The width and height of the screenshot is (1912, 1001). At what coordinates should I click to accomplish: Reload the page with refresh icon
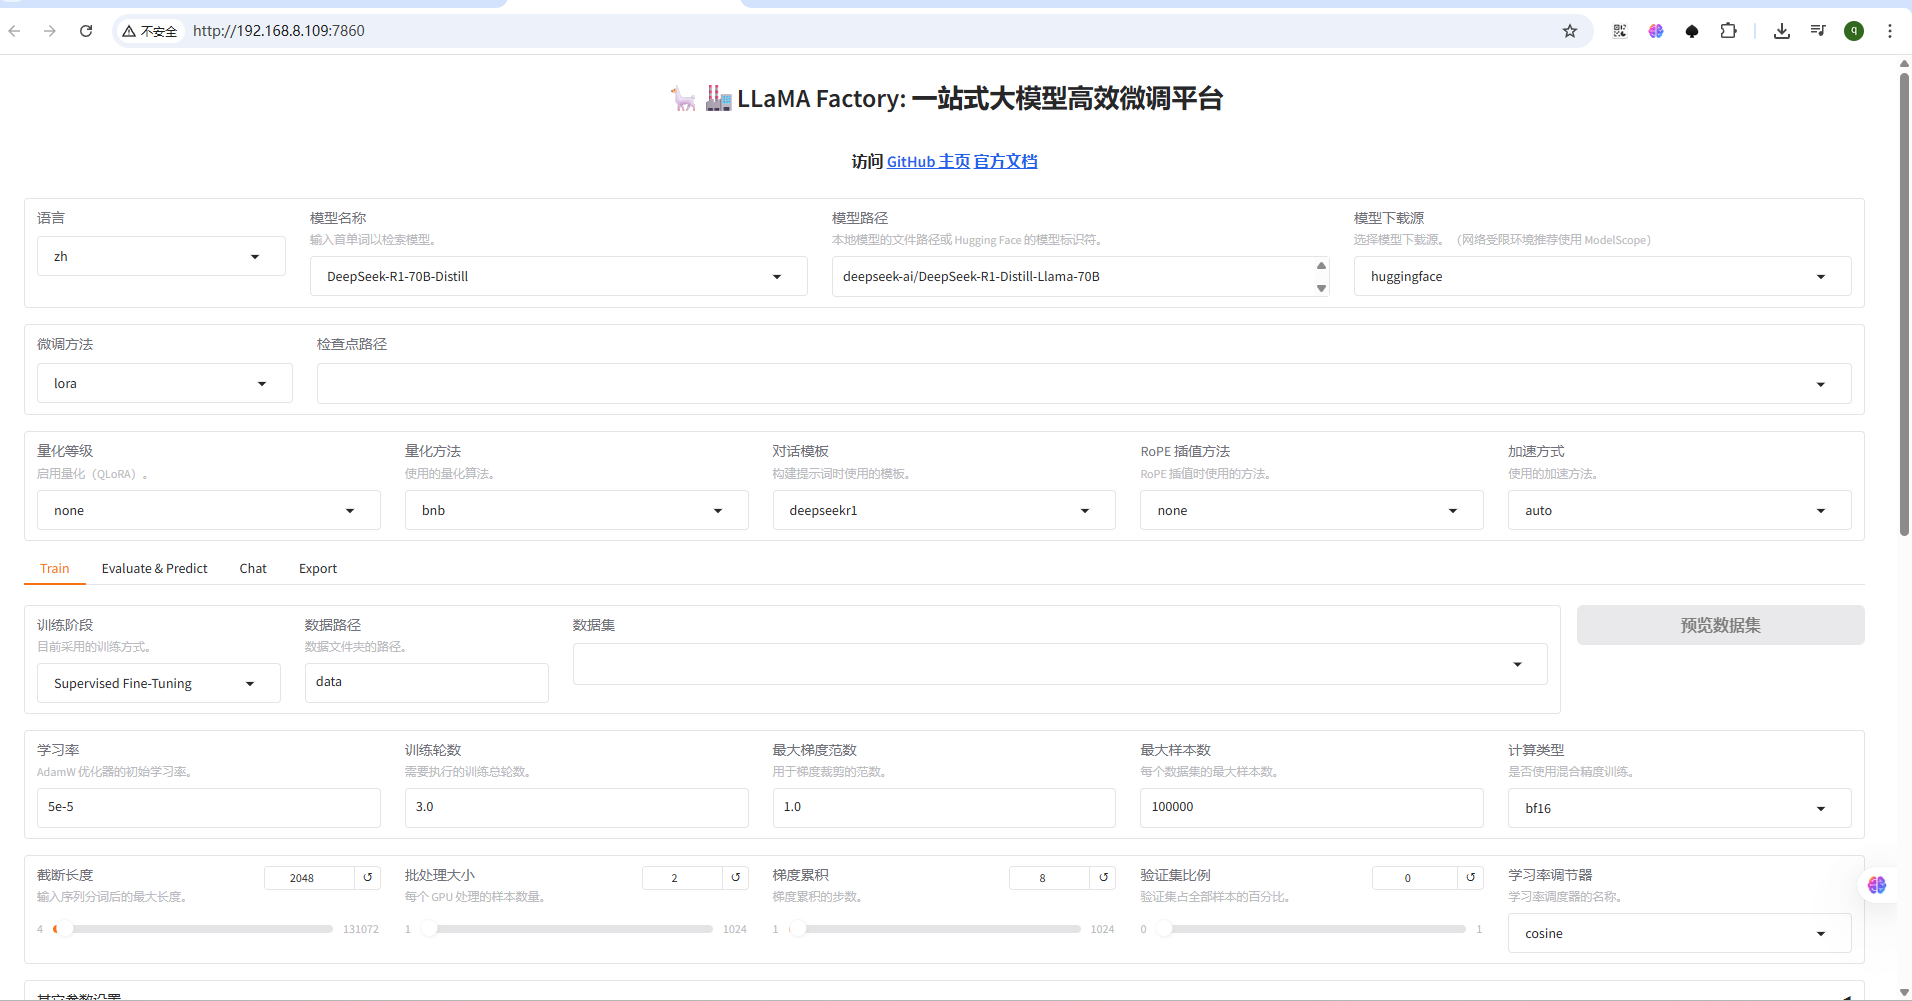(x=86, y=31)
